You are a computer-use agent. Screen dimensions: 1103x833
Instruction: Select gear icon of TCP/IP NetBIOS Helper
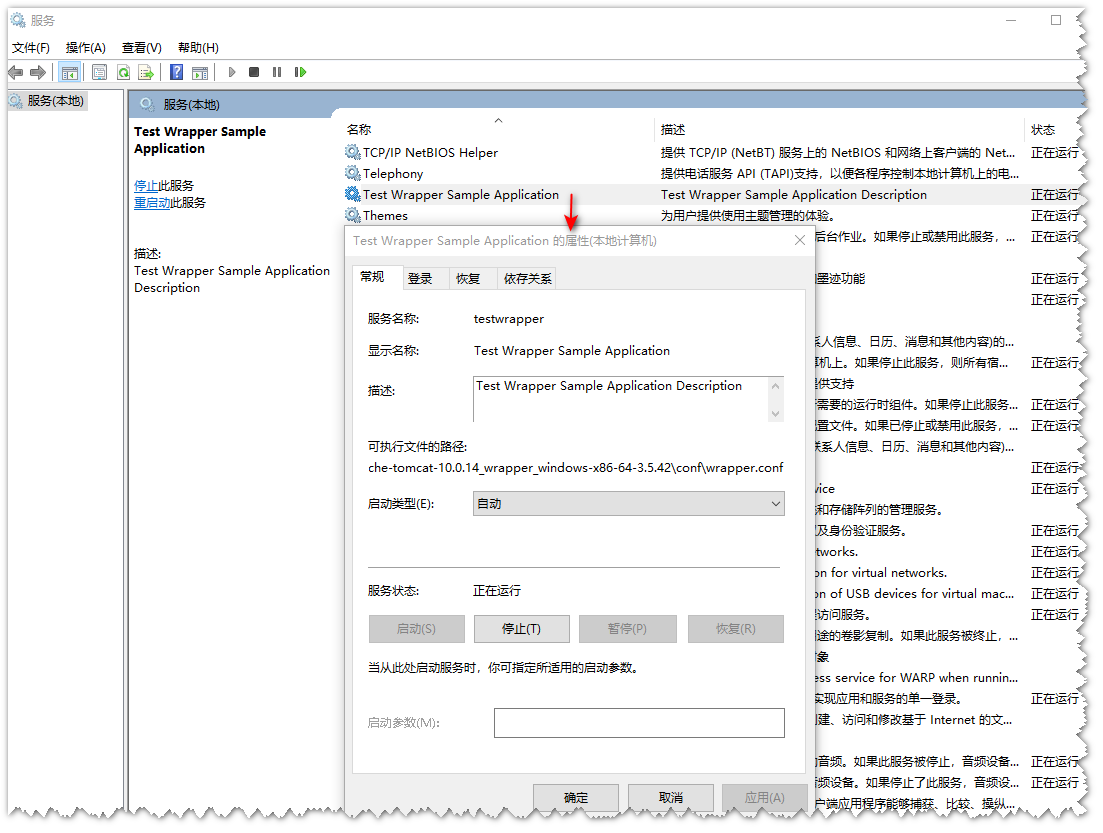click(x=352, y=152)
